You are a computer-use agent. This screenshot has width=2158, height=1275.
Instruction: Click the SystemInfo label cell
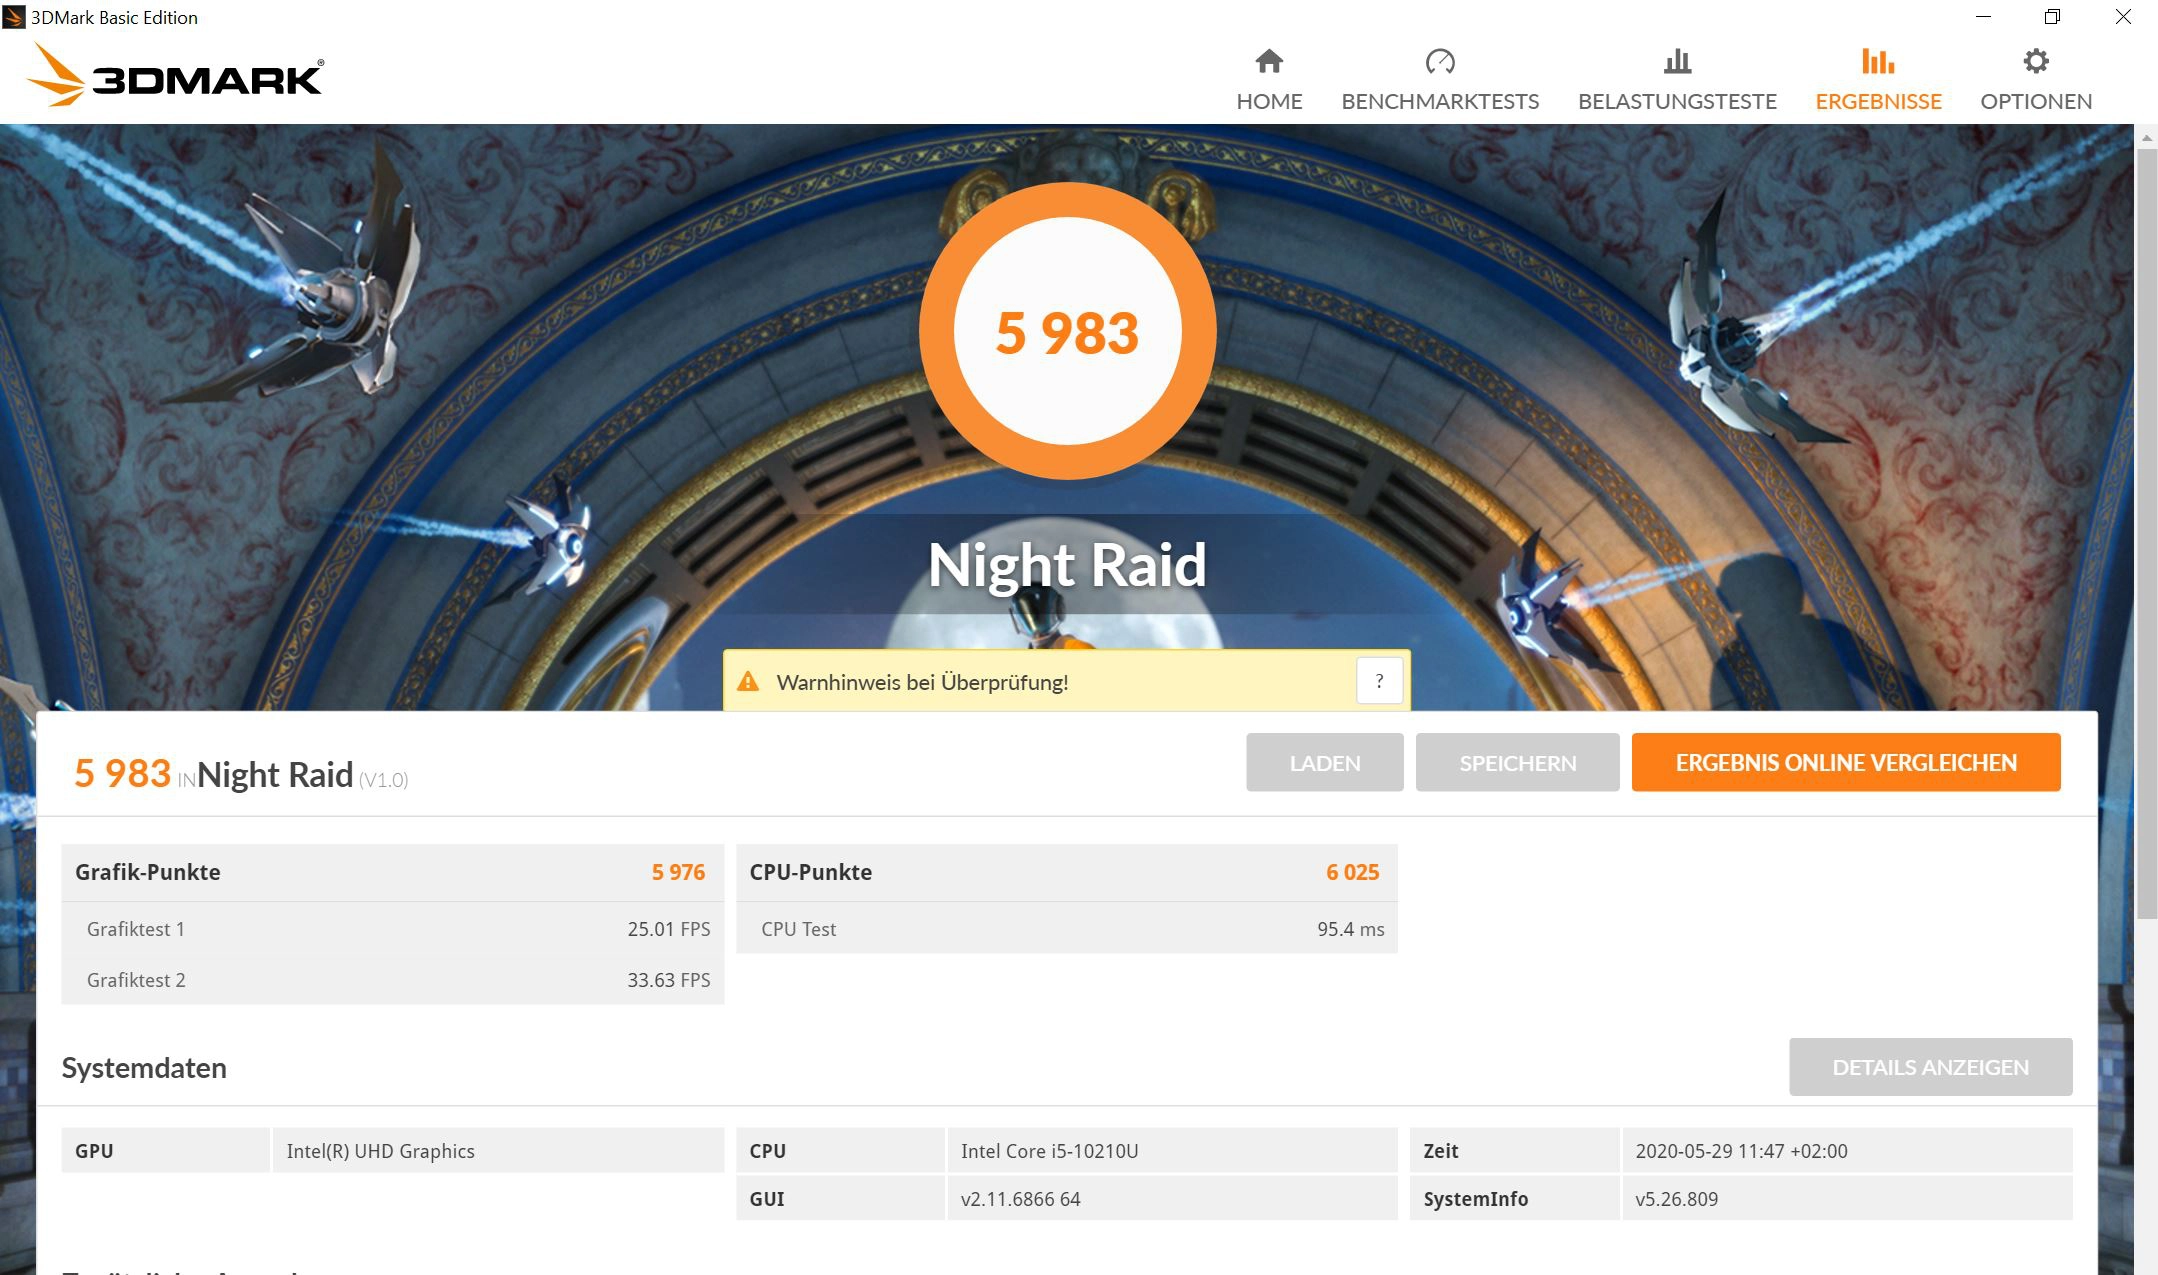(x=1514, y=1198)
